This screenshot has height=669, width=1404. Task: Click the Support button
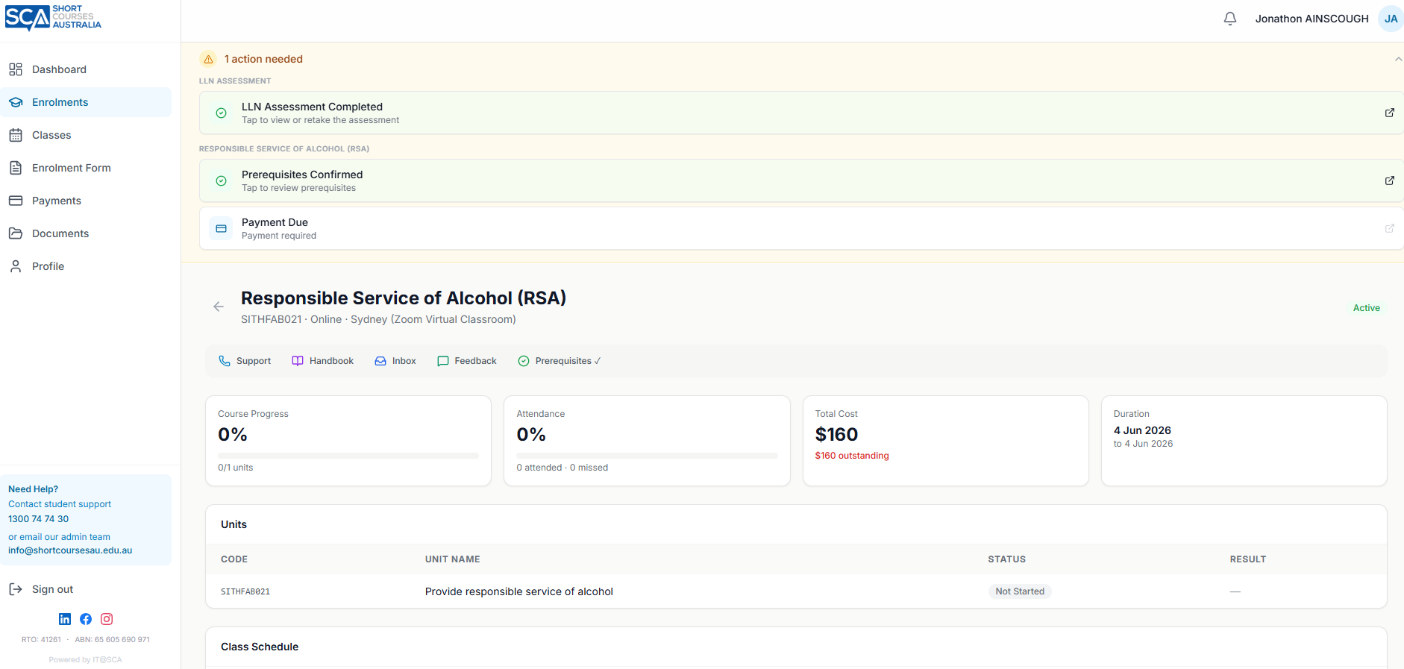245,361
